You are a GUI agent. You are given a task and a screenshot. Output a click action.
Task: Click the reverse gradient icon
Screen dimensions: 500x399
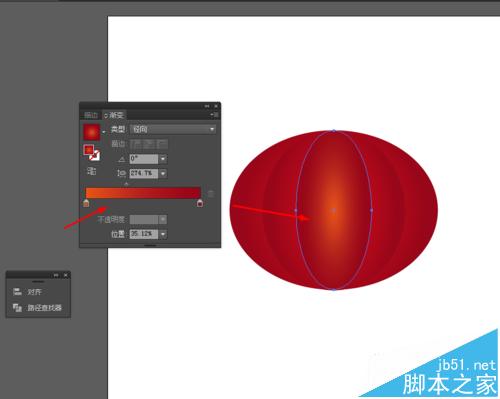[x=91, y=171]
